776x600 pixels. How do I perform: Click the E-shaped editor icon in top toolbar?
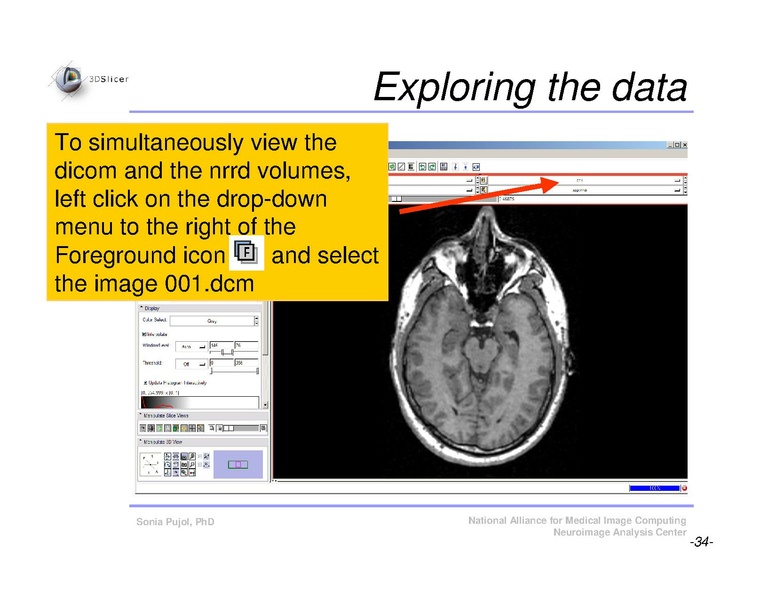tap(411, 167)
